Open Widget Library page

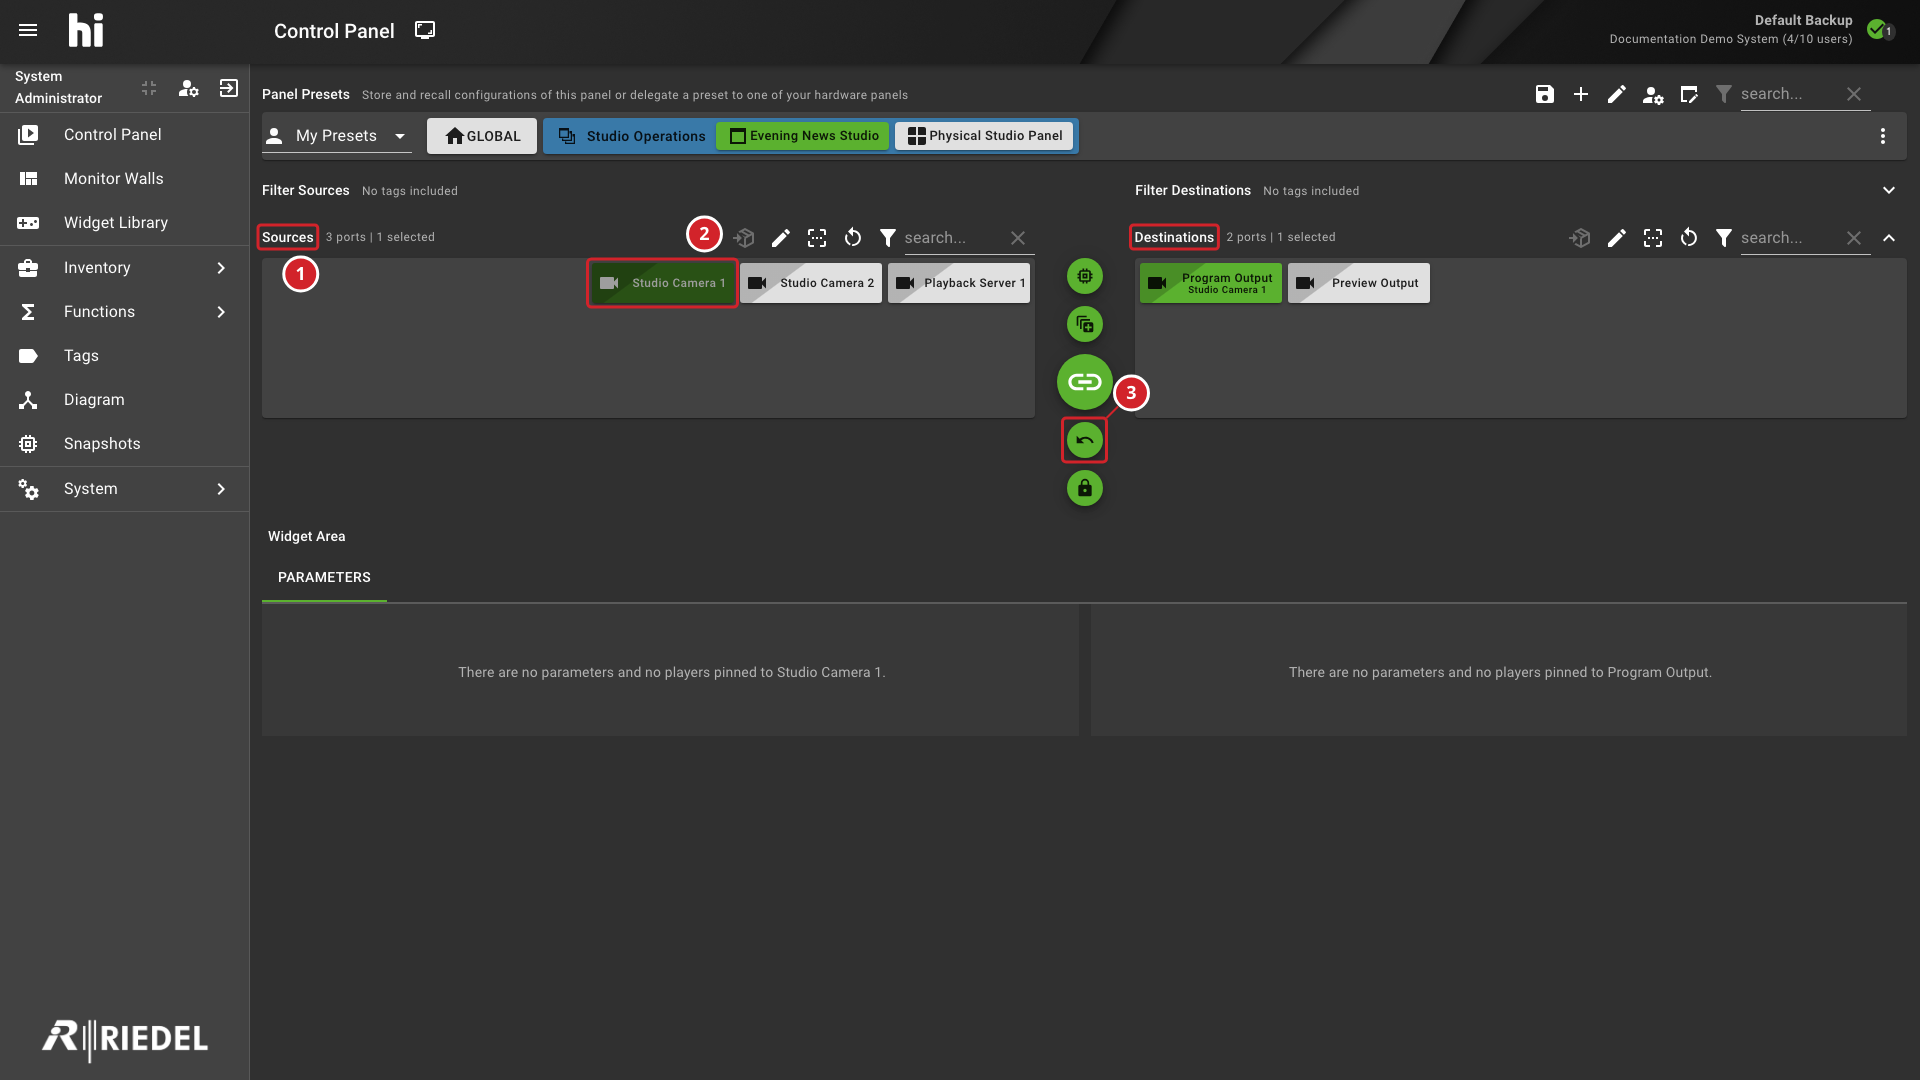(x=124, y=223)
